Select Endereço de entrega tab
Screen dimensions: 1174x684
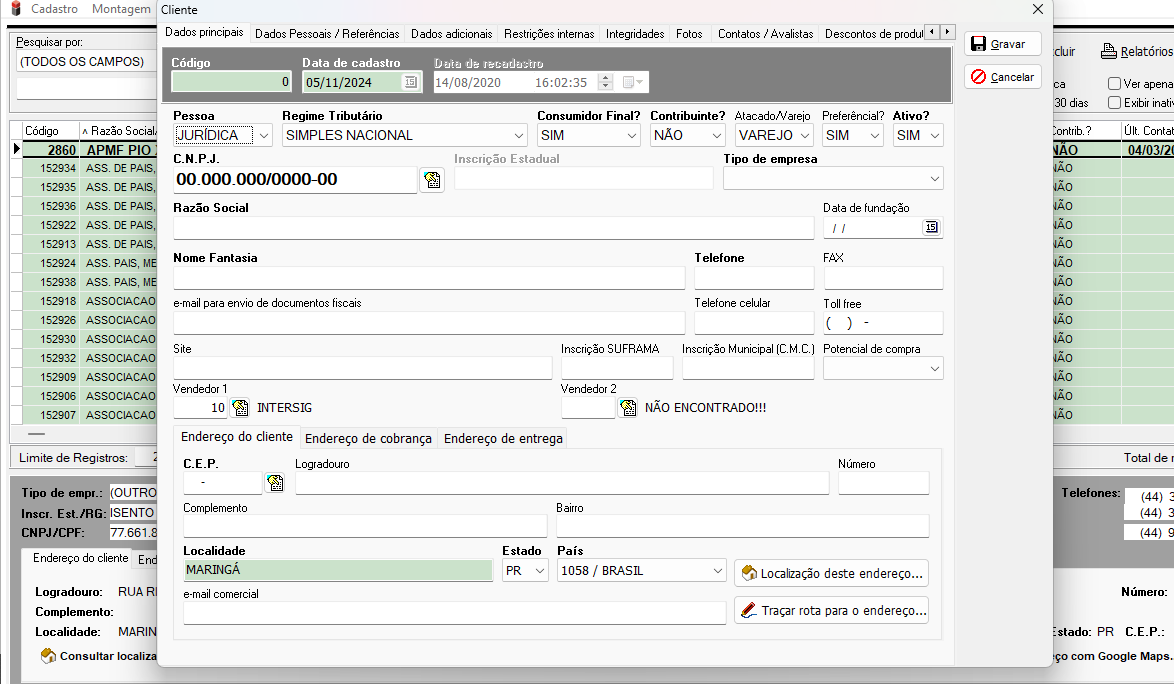tap(503, 439)
